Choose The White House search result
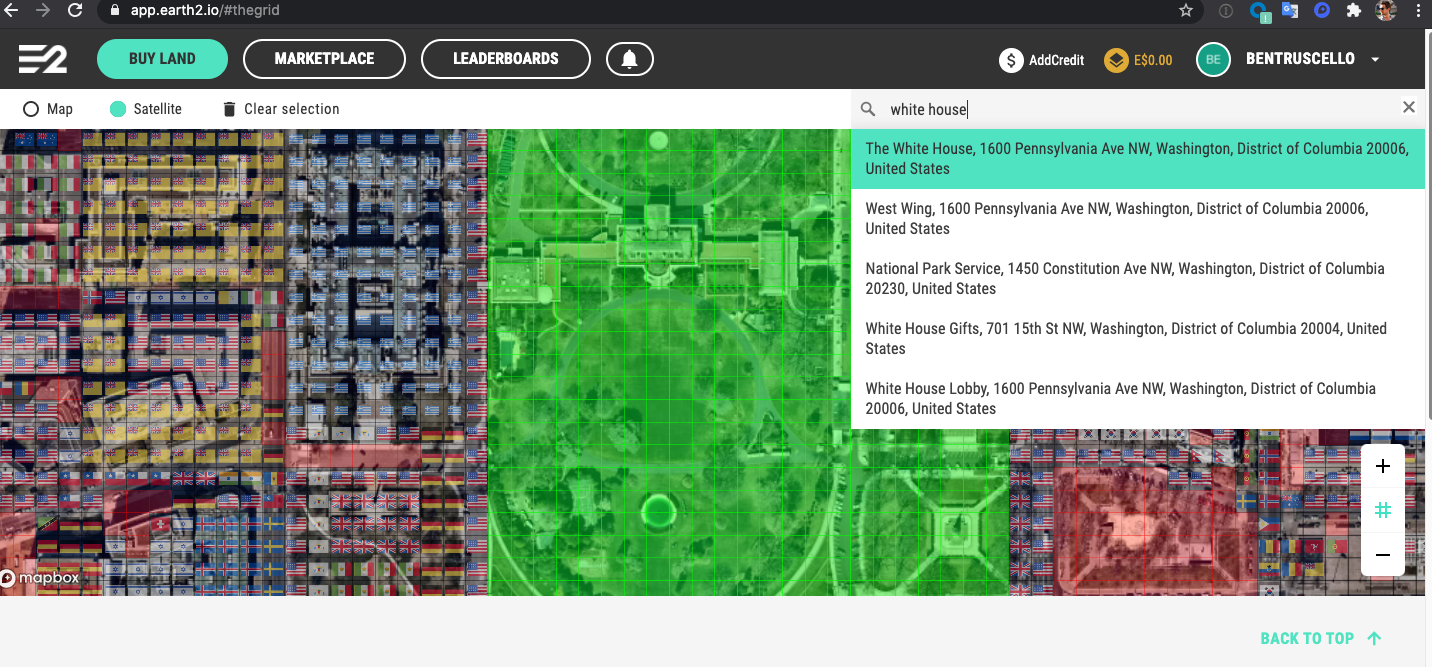The width and height of the screenshot is (1432, 667). click(1138, 159)
